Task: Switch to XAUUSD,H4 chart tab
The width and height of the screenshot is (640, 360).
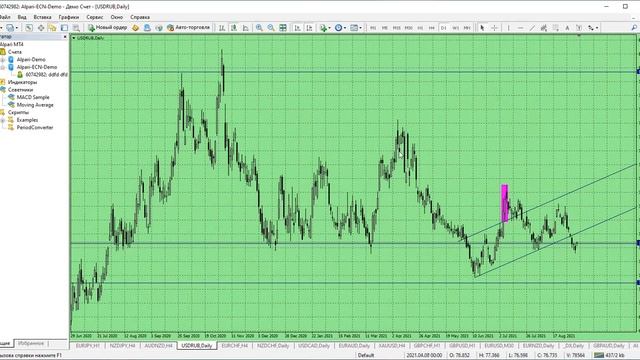Action: pyautogui.click(x=392, y=346)
